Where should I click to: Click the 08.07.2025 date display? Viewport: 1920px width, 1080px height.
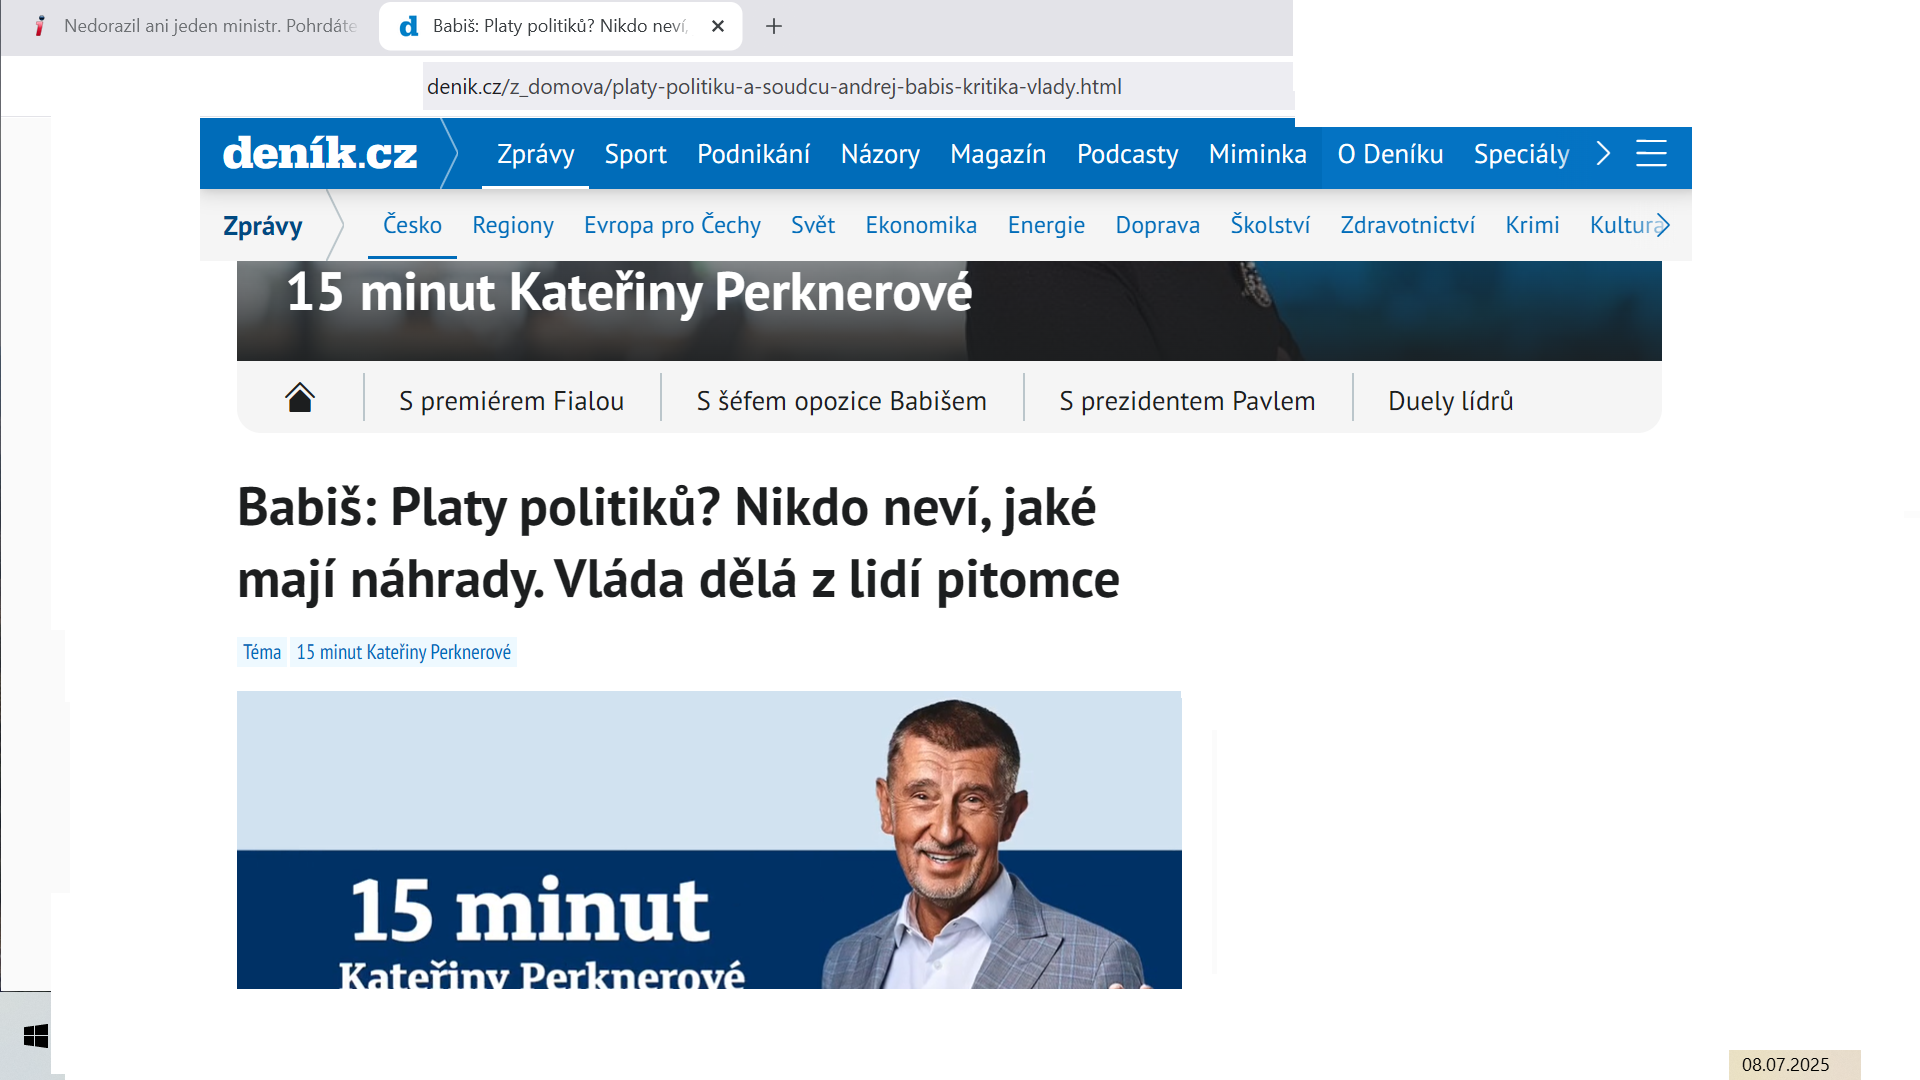1785,1064
